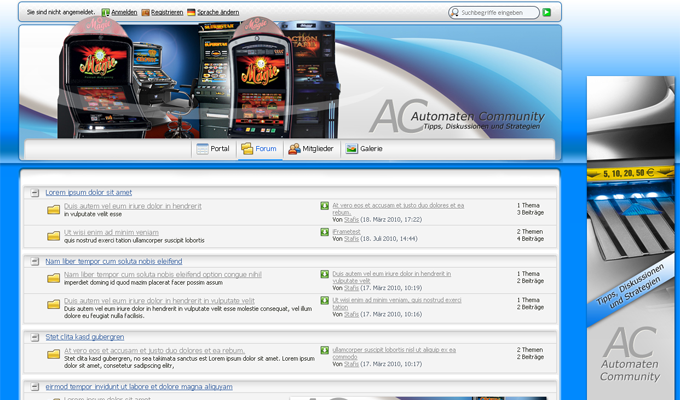
Task: Open the Portal tab
Action: point(213,149)
